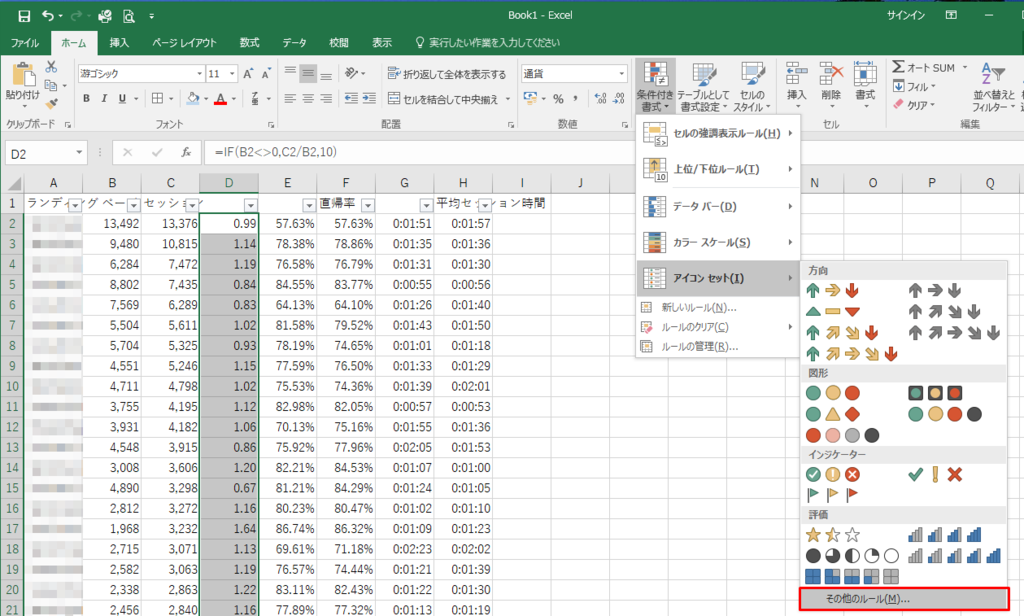Open データ バー submenu

point(718,206)
